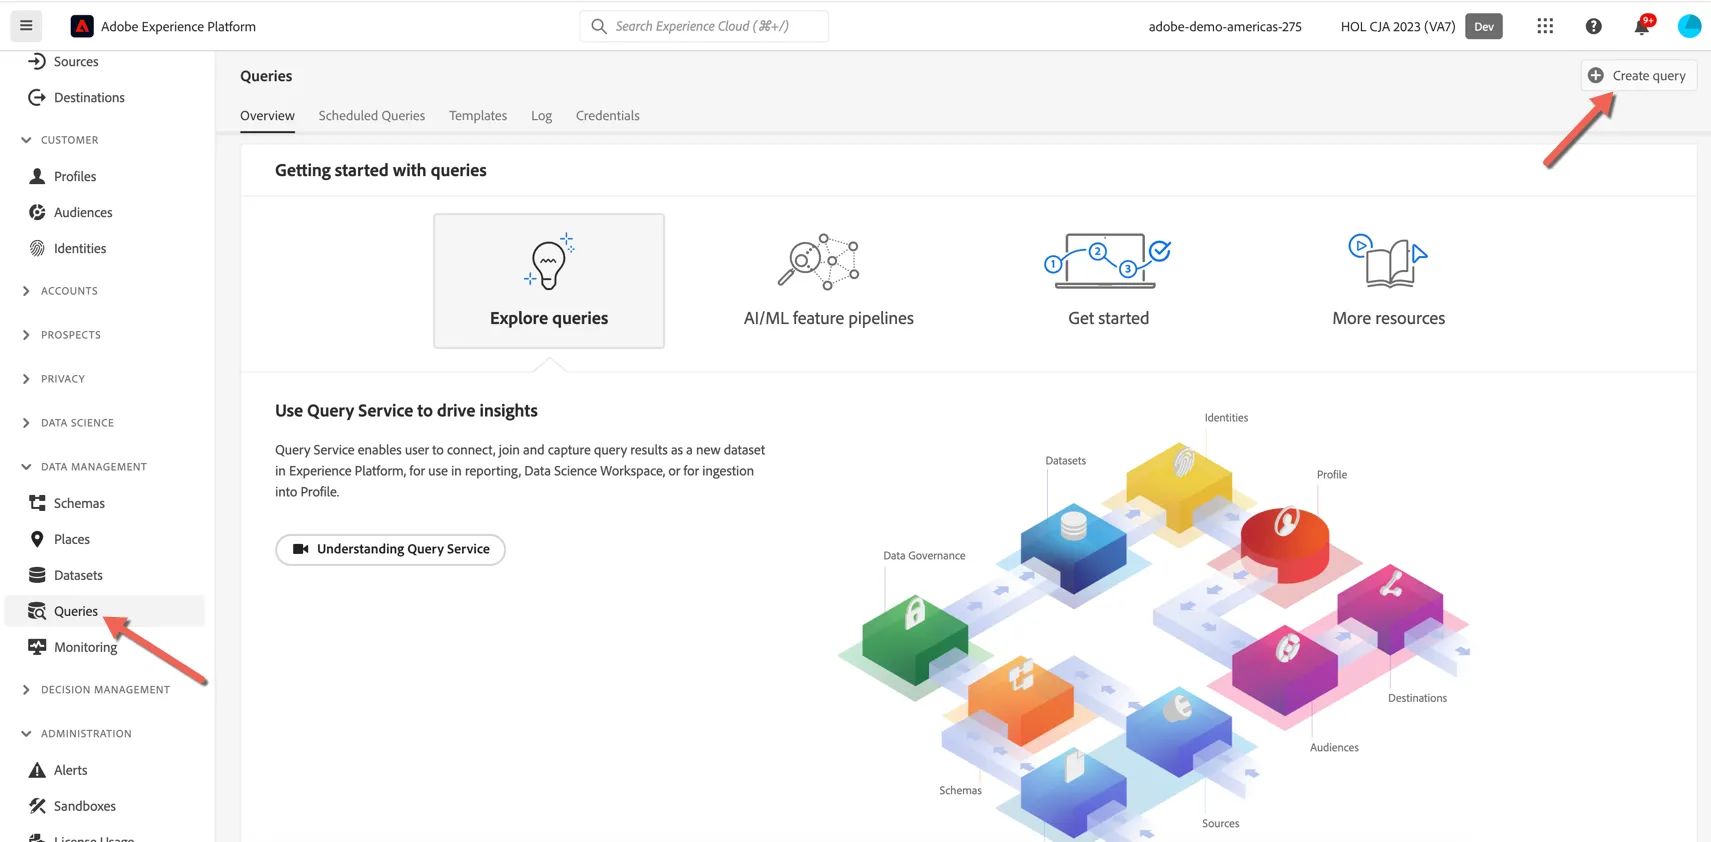
Task: Switch to the Credentials tab
Action: 607,116
